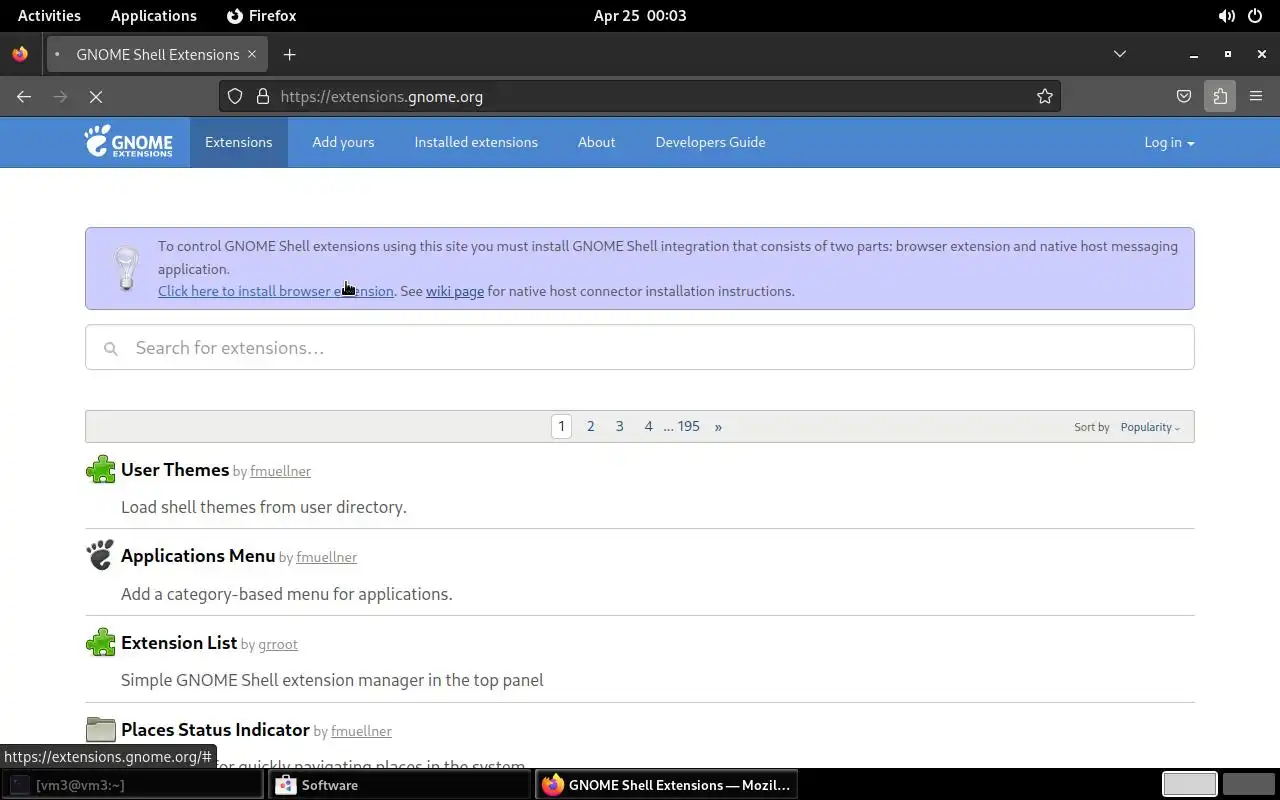The image size is (1280, 800).
Task: Click the Applications Menu footprint icon
Action: pyautogui.click(x=100, y=555)
